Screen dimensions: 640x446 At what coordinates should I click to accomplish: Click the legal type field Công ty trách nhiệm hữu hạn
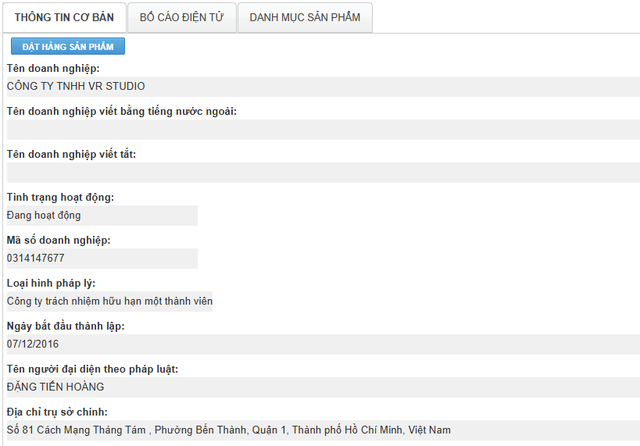(x=110, y=301)
